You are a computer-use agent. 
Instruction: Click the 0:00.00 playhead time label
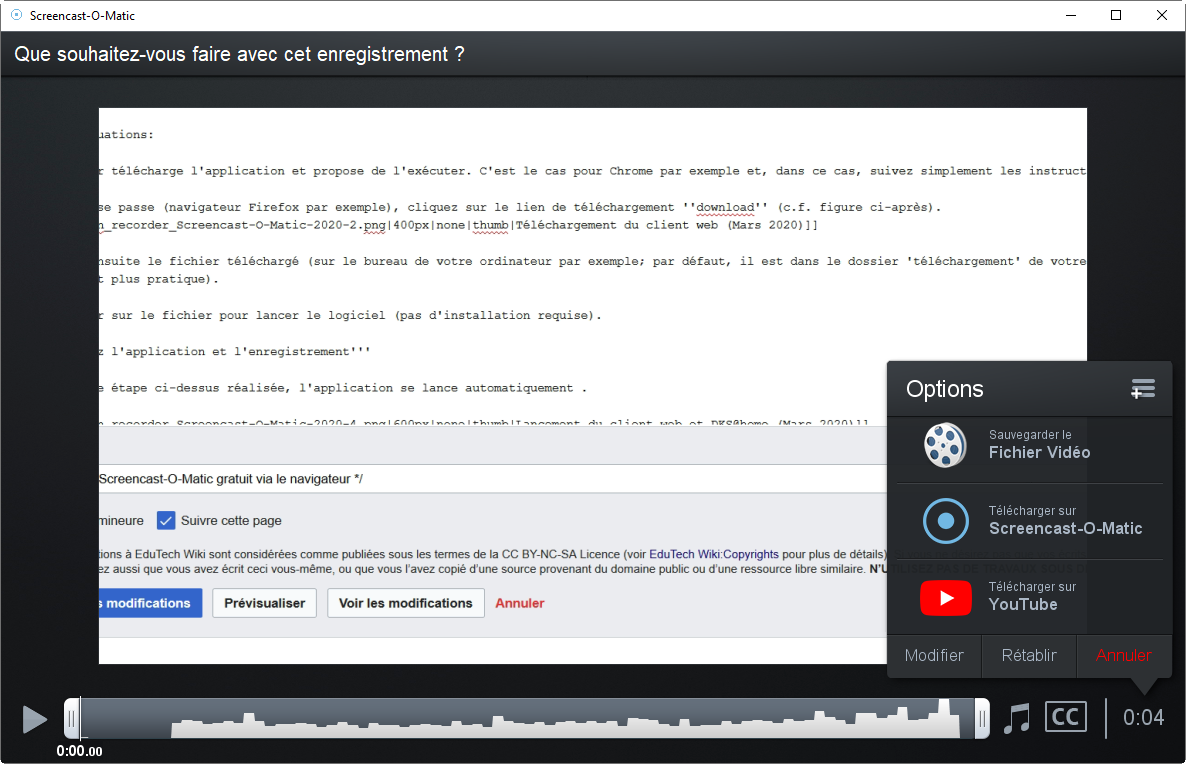(79, 751)
